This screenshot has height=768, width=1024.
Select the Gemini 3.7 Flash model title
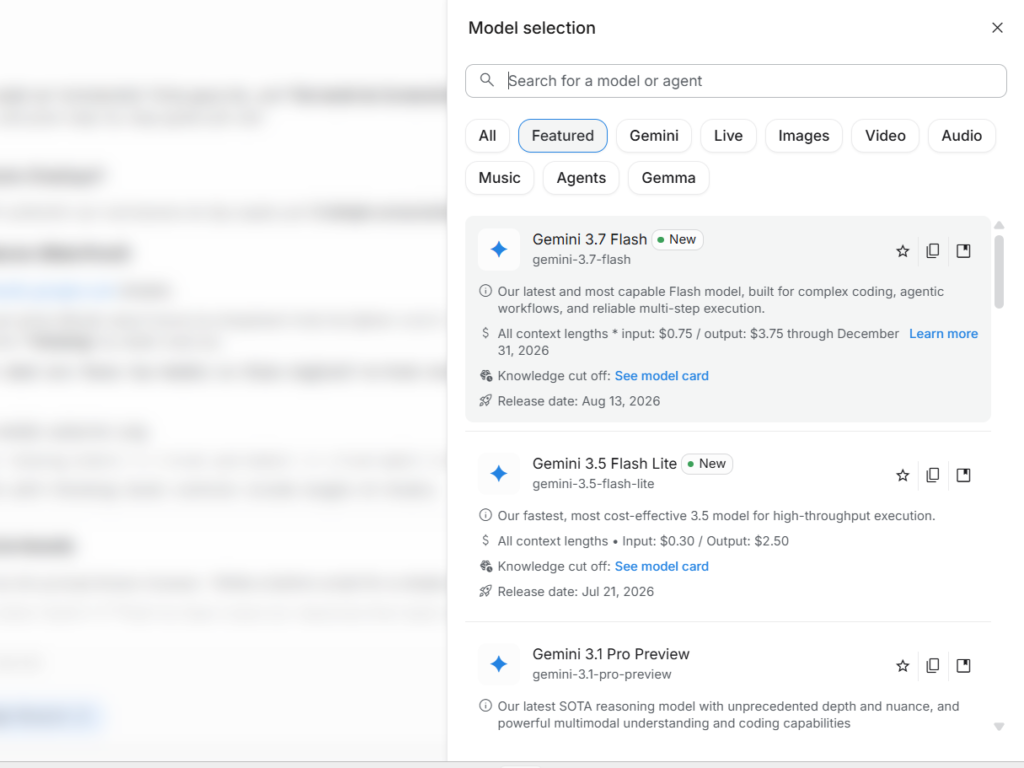(x=590, y=239)
